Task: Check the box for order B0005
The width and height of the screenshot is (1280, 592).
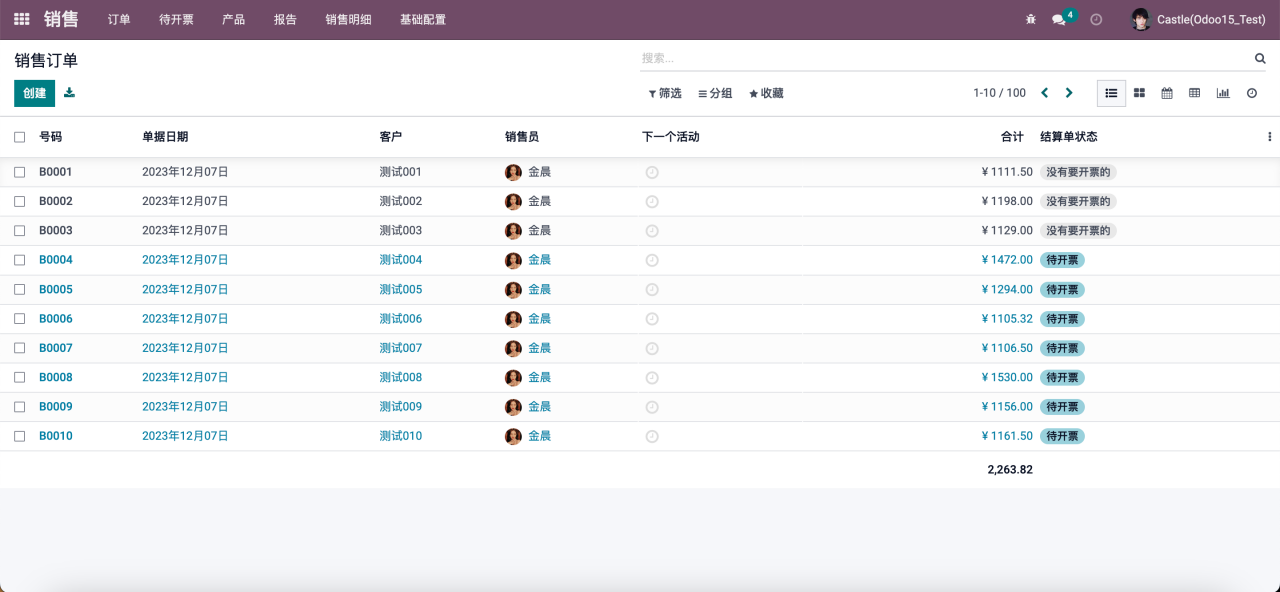Action: (x=19, y=290)
